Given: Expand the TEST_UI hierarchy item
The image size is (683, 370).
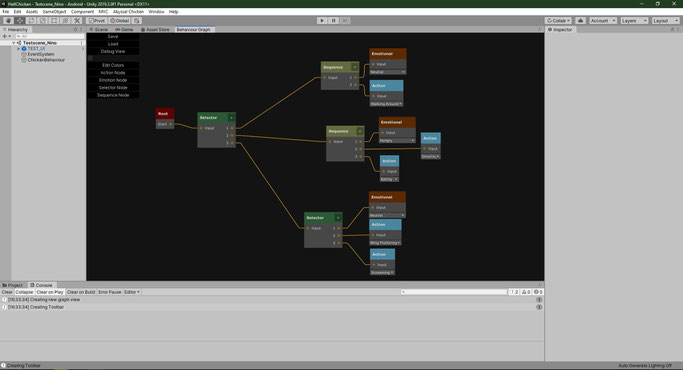Looking at the screenshot, I should pyautogui.click(x=18, y=49).
